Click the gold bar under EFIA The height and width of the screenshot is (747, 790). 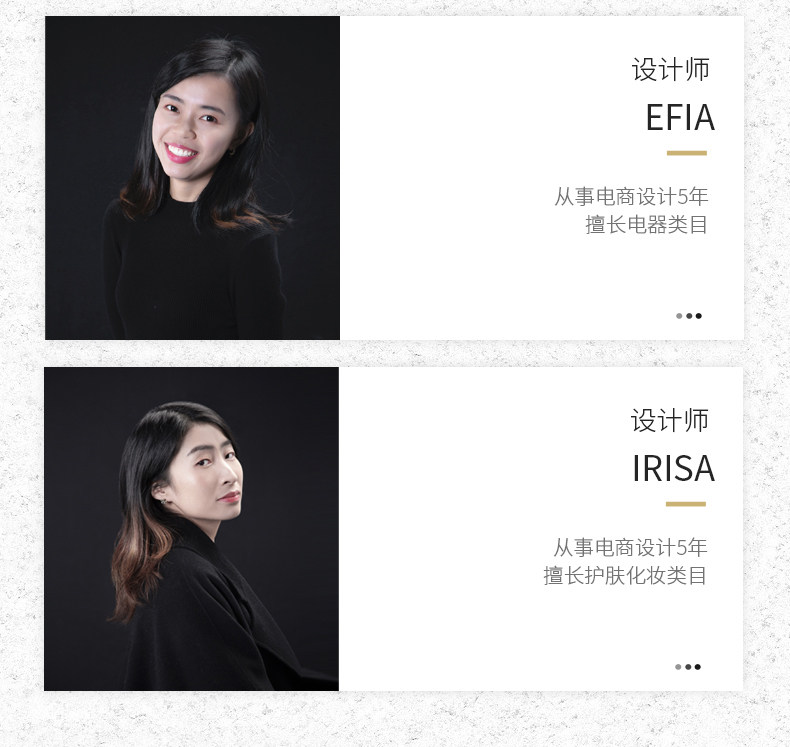tap(687, 153)
